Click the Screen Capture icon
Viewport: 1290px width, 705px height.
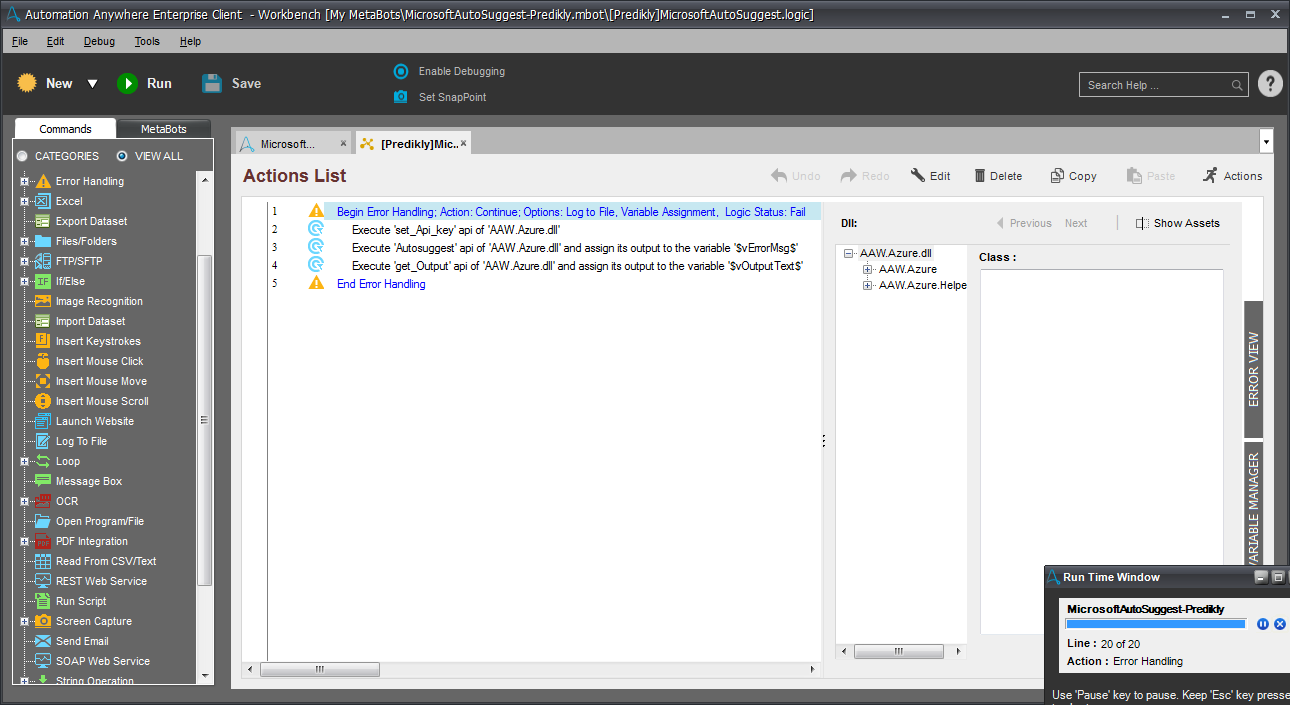point(43,621)
